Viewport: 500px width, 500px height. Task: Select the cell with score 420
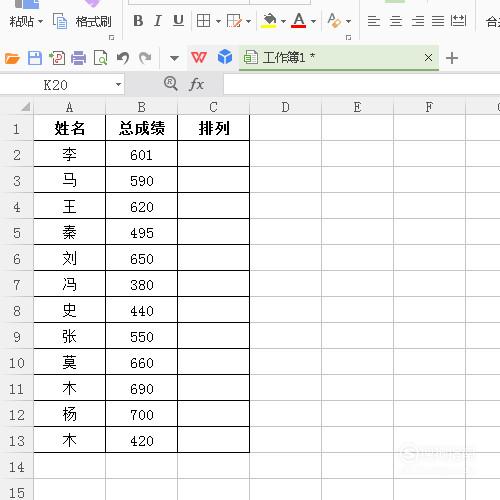point(141,441)
